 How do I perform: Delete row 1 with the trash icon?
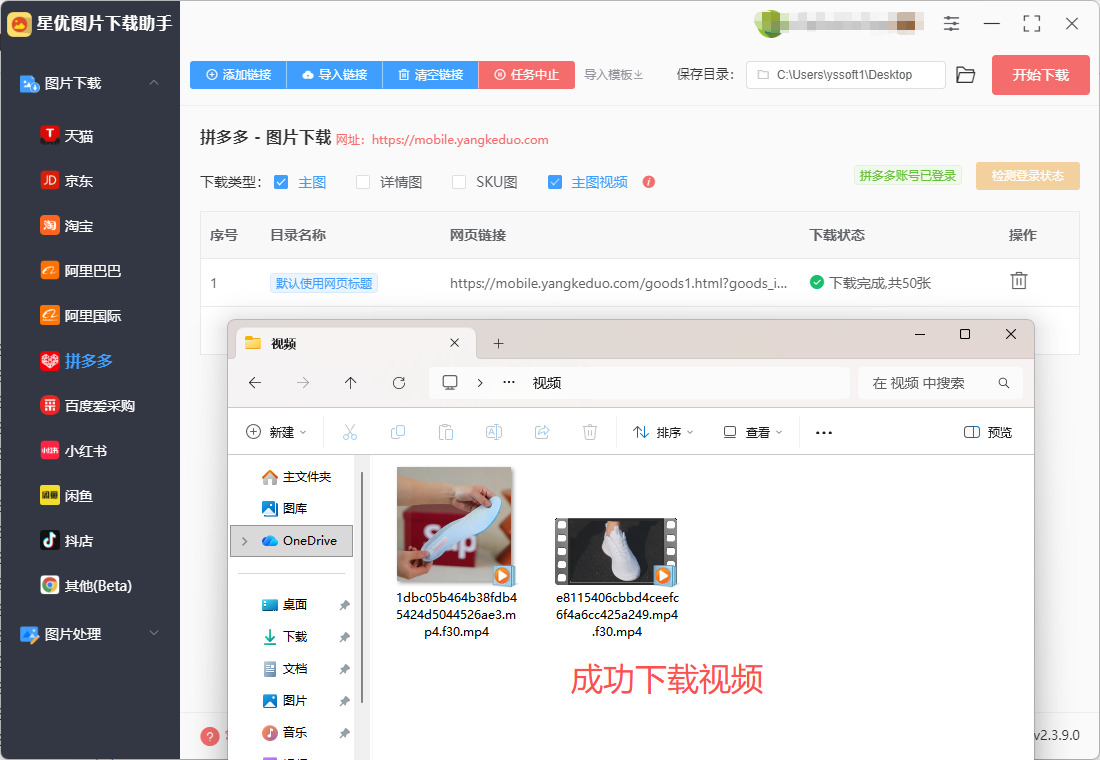pyautogui.click(x=1019, y=281)
